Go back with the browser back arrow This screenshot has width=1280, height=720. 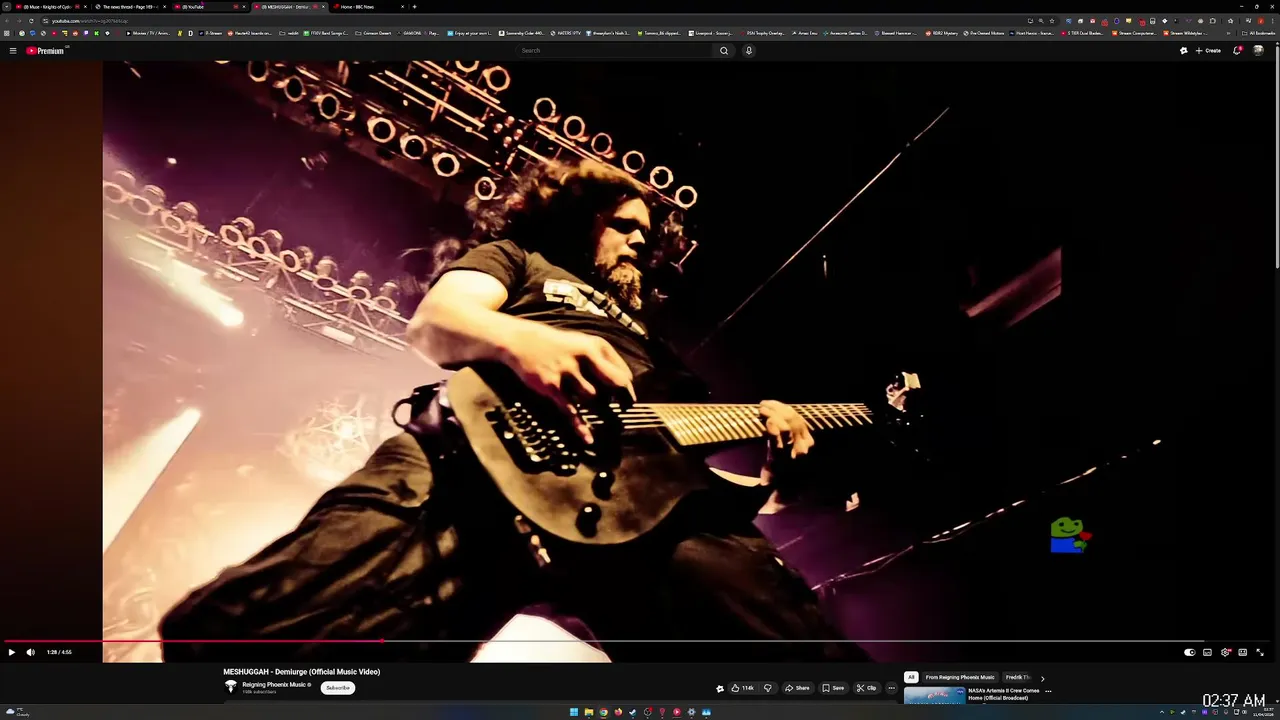click(x=7, y=20)
